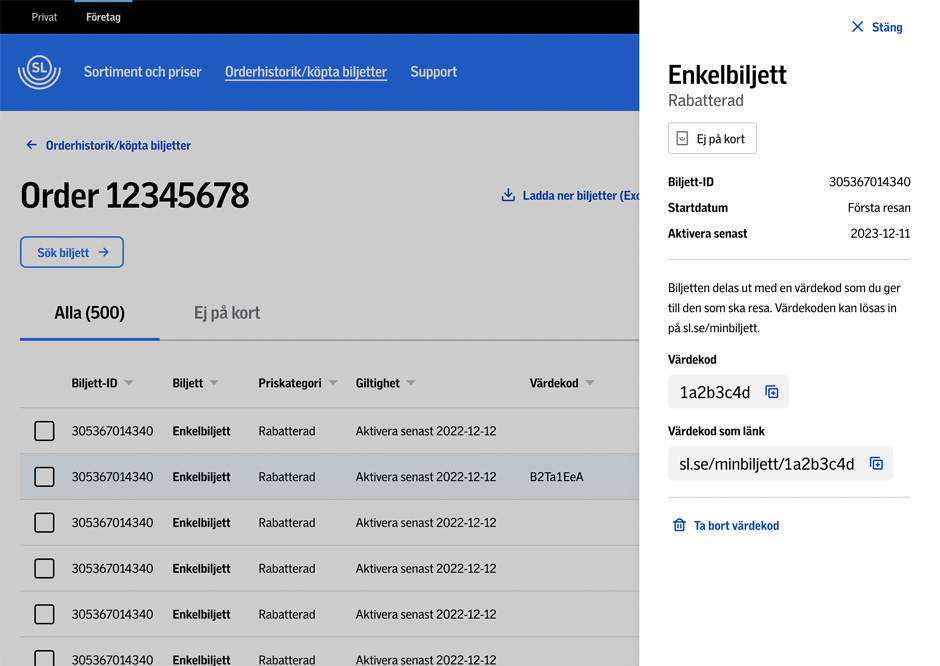Check the first ticket row checkbox
940x666 pixels.
tap(44, 431)
